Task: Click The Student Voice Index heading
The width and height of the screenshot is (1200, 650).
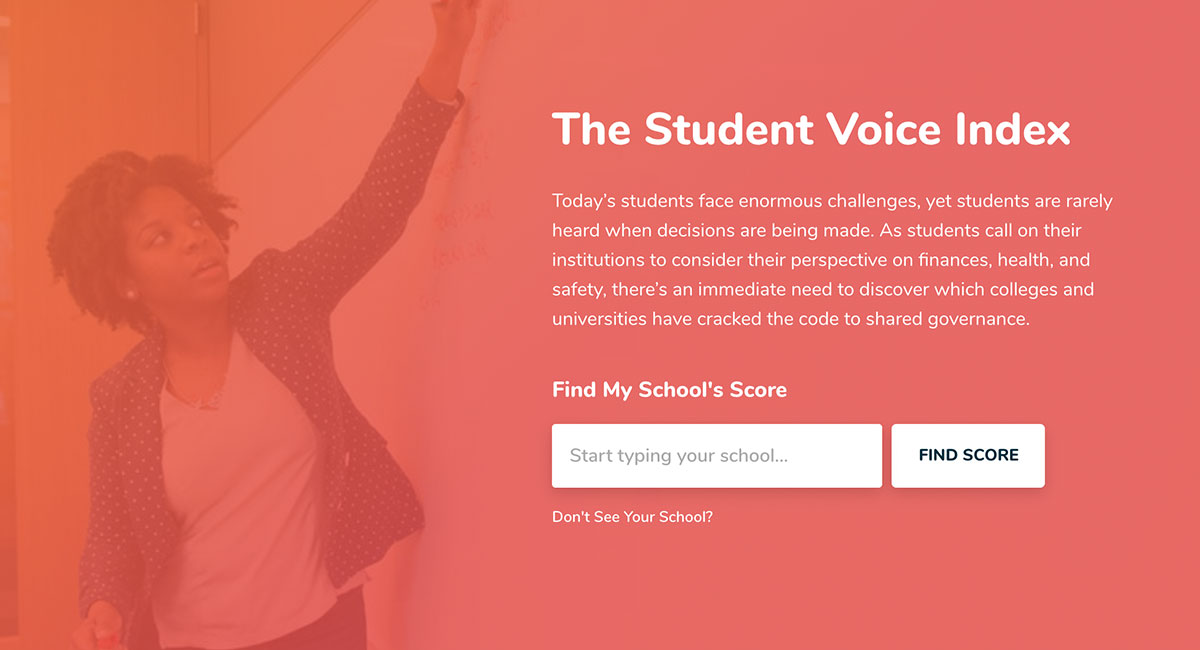Action: pyautogui.click(x=811, y=130)
